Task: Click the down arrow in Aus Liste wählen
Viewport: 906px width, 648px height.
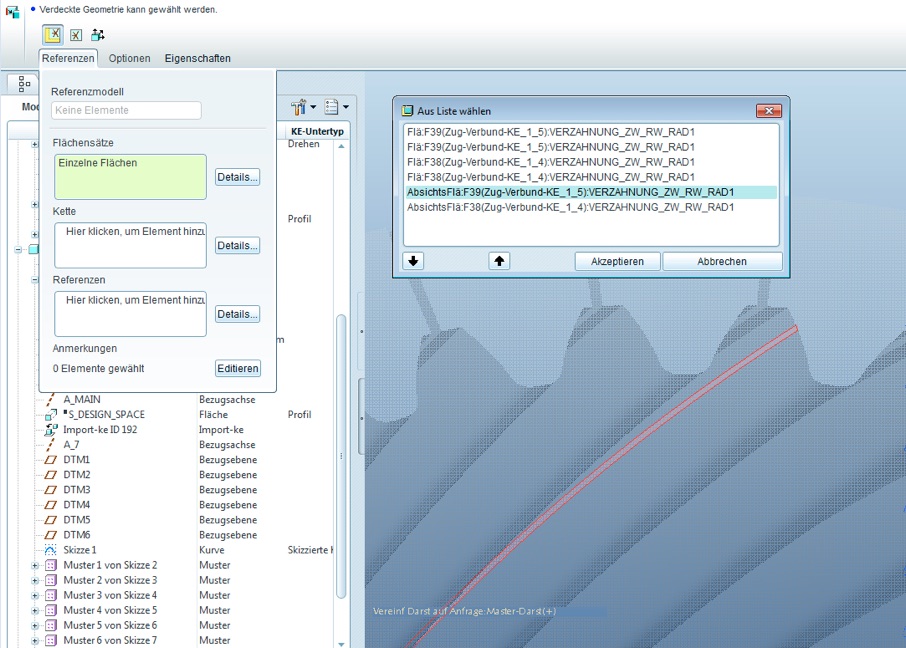Action: pyautogui.click(x=413, y=261)
